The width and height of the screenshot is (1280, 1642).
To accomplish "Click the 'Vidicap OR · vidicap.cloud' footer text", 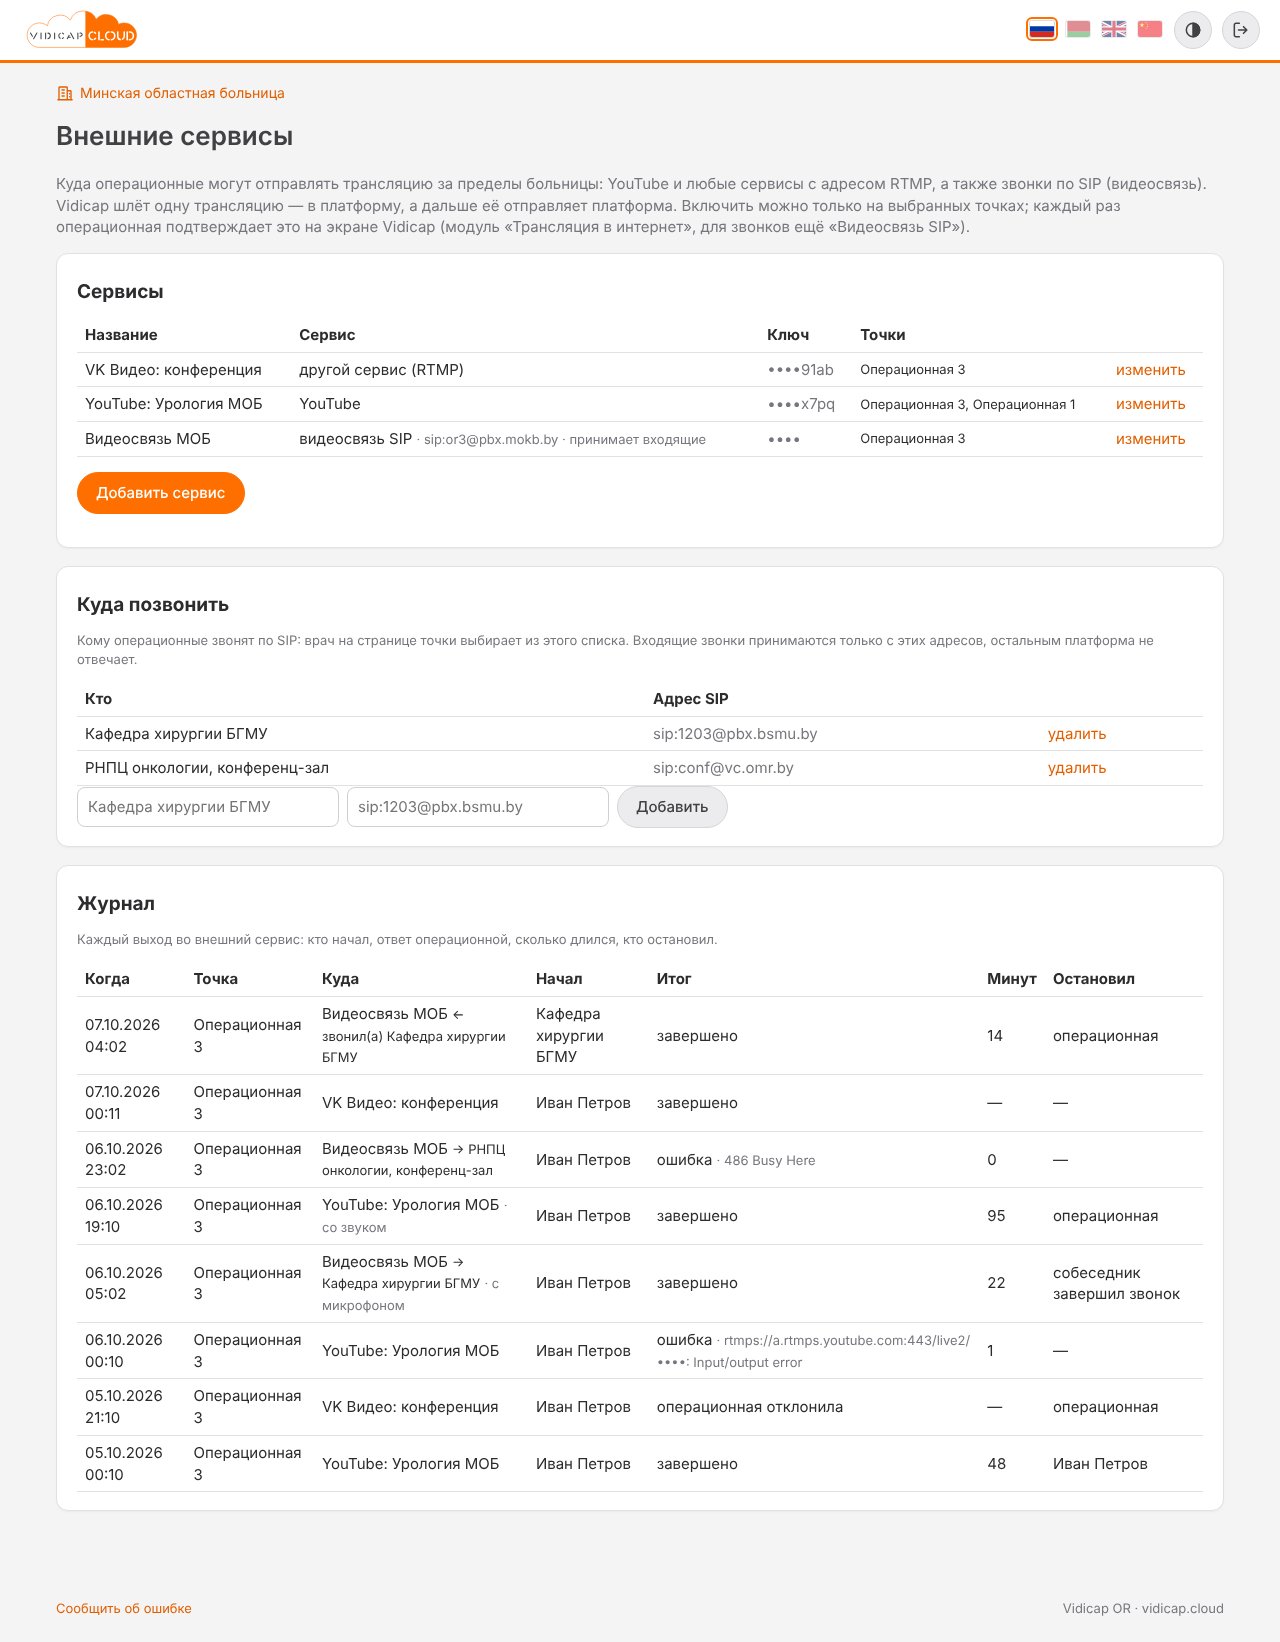I will [x=1143, y=1609].
